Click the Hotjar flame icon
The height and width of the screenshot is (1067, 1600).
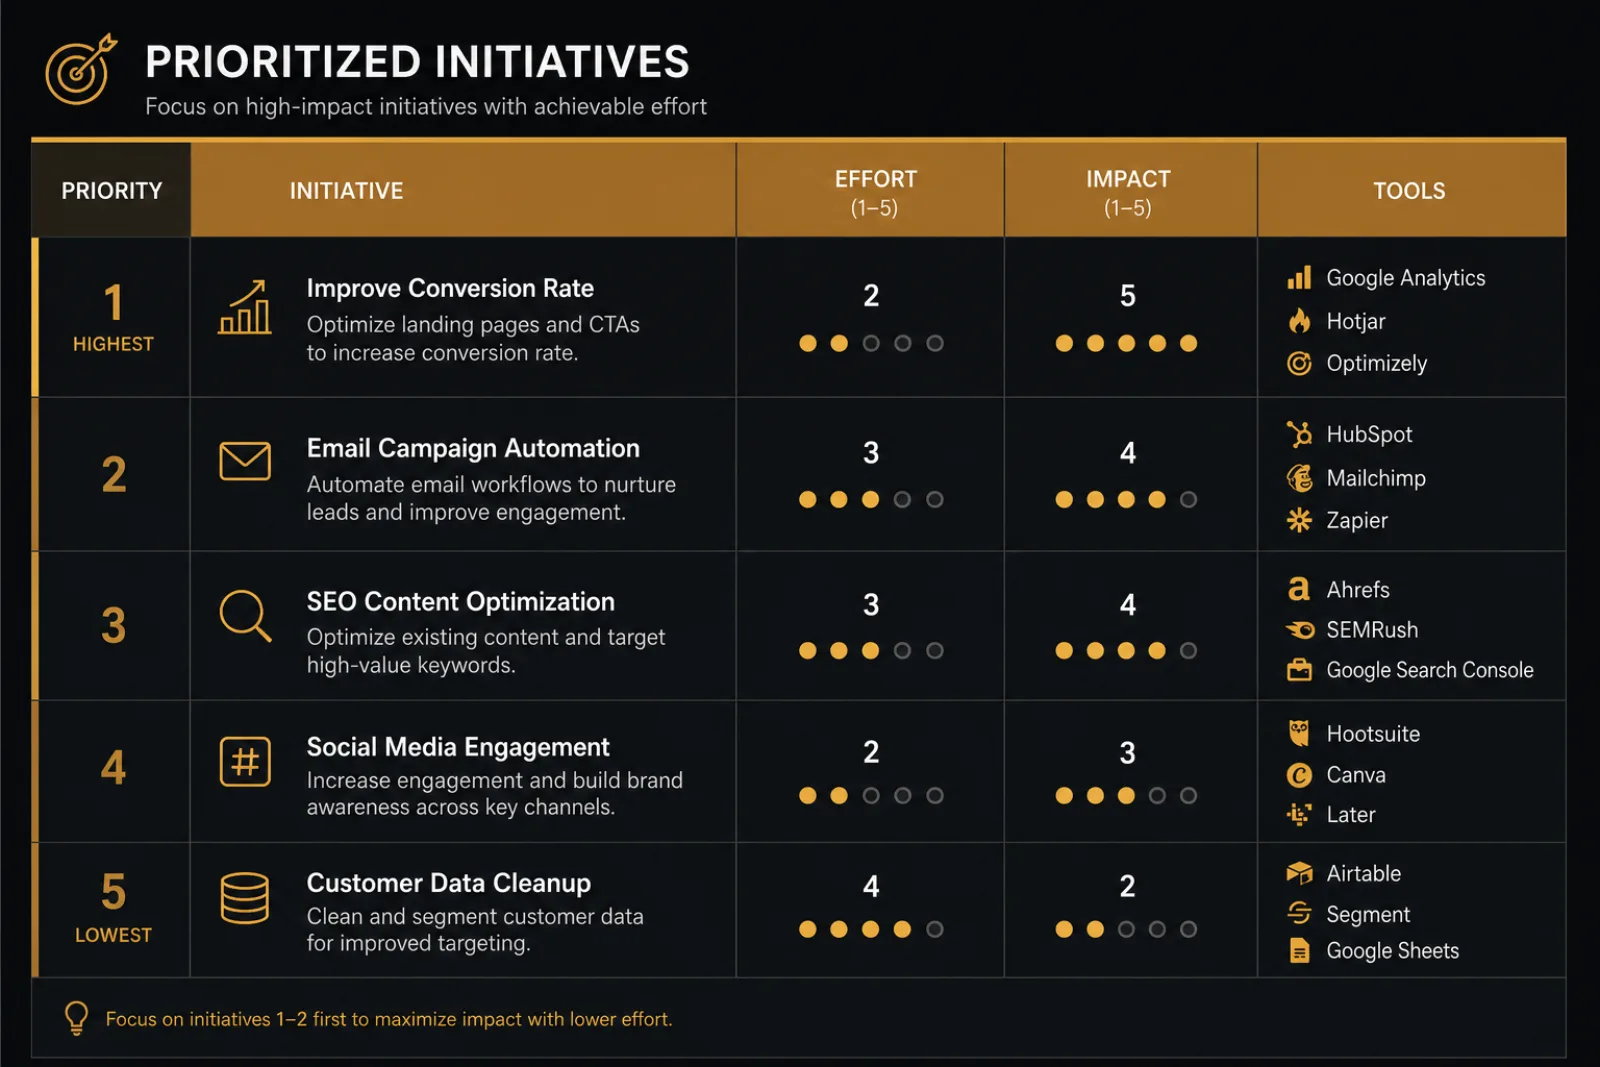[x=1299, y=321]
